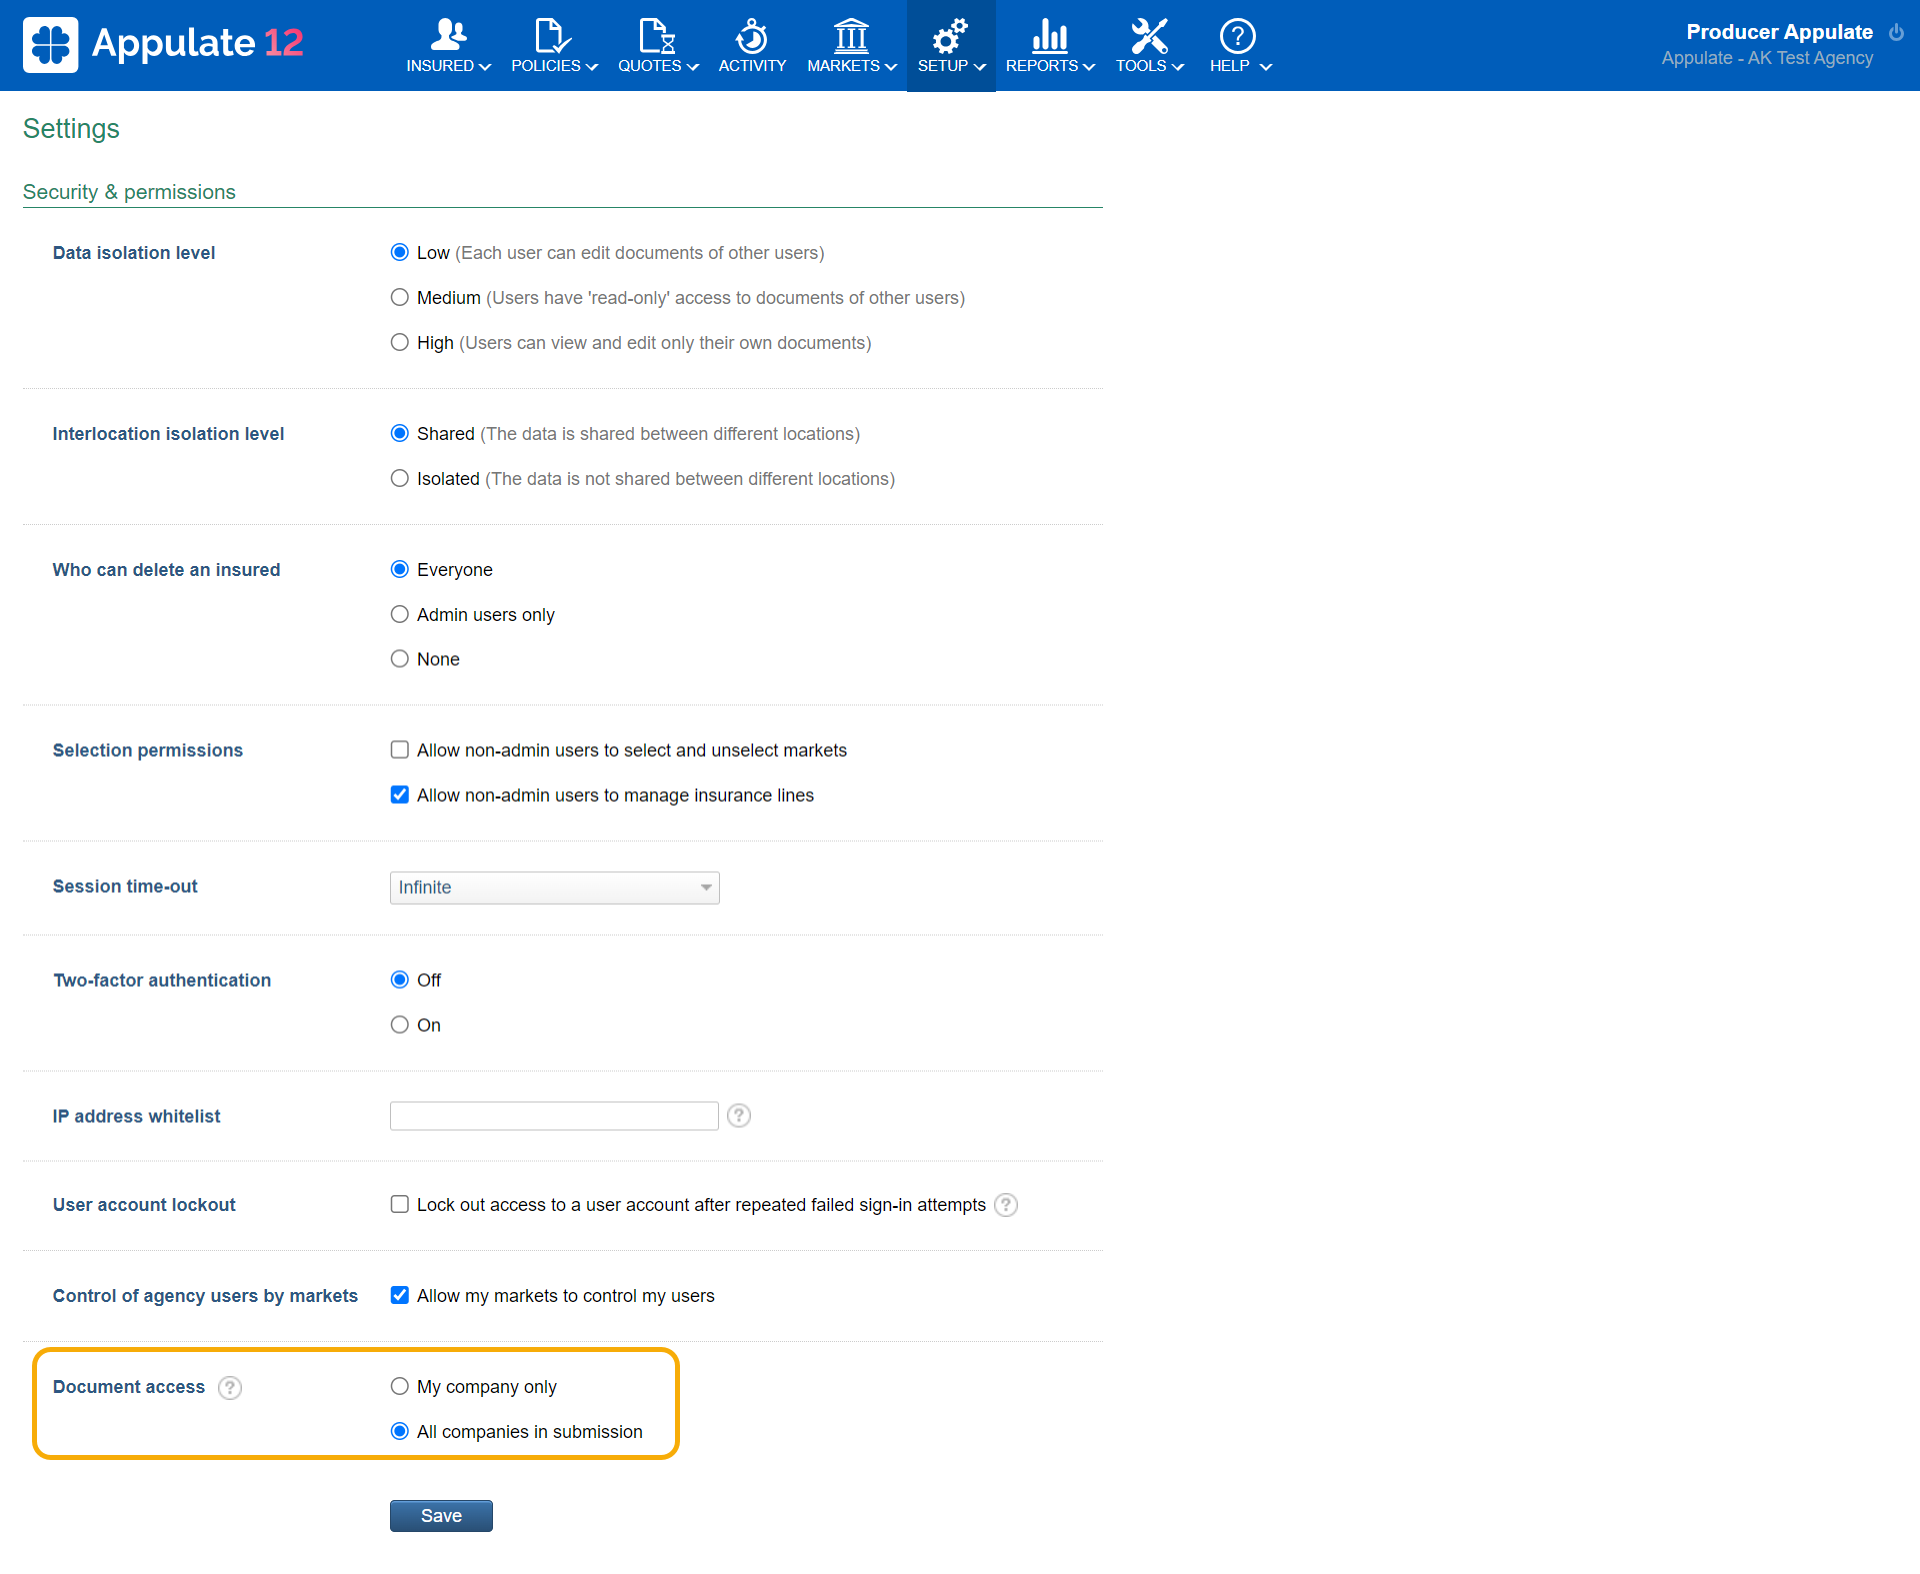Click the Activity stopwatch icon

pyautogui.click(x=752, y=36)
